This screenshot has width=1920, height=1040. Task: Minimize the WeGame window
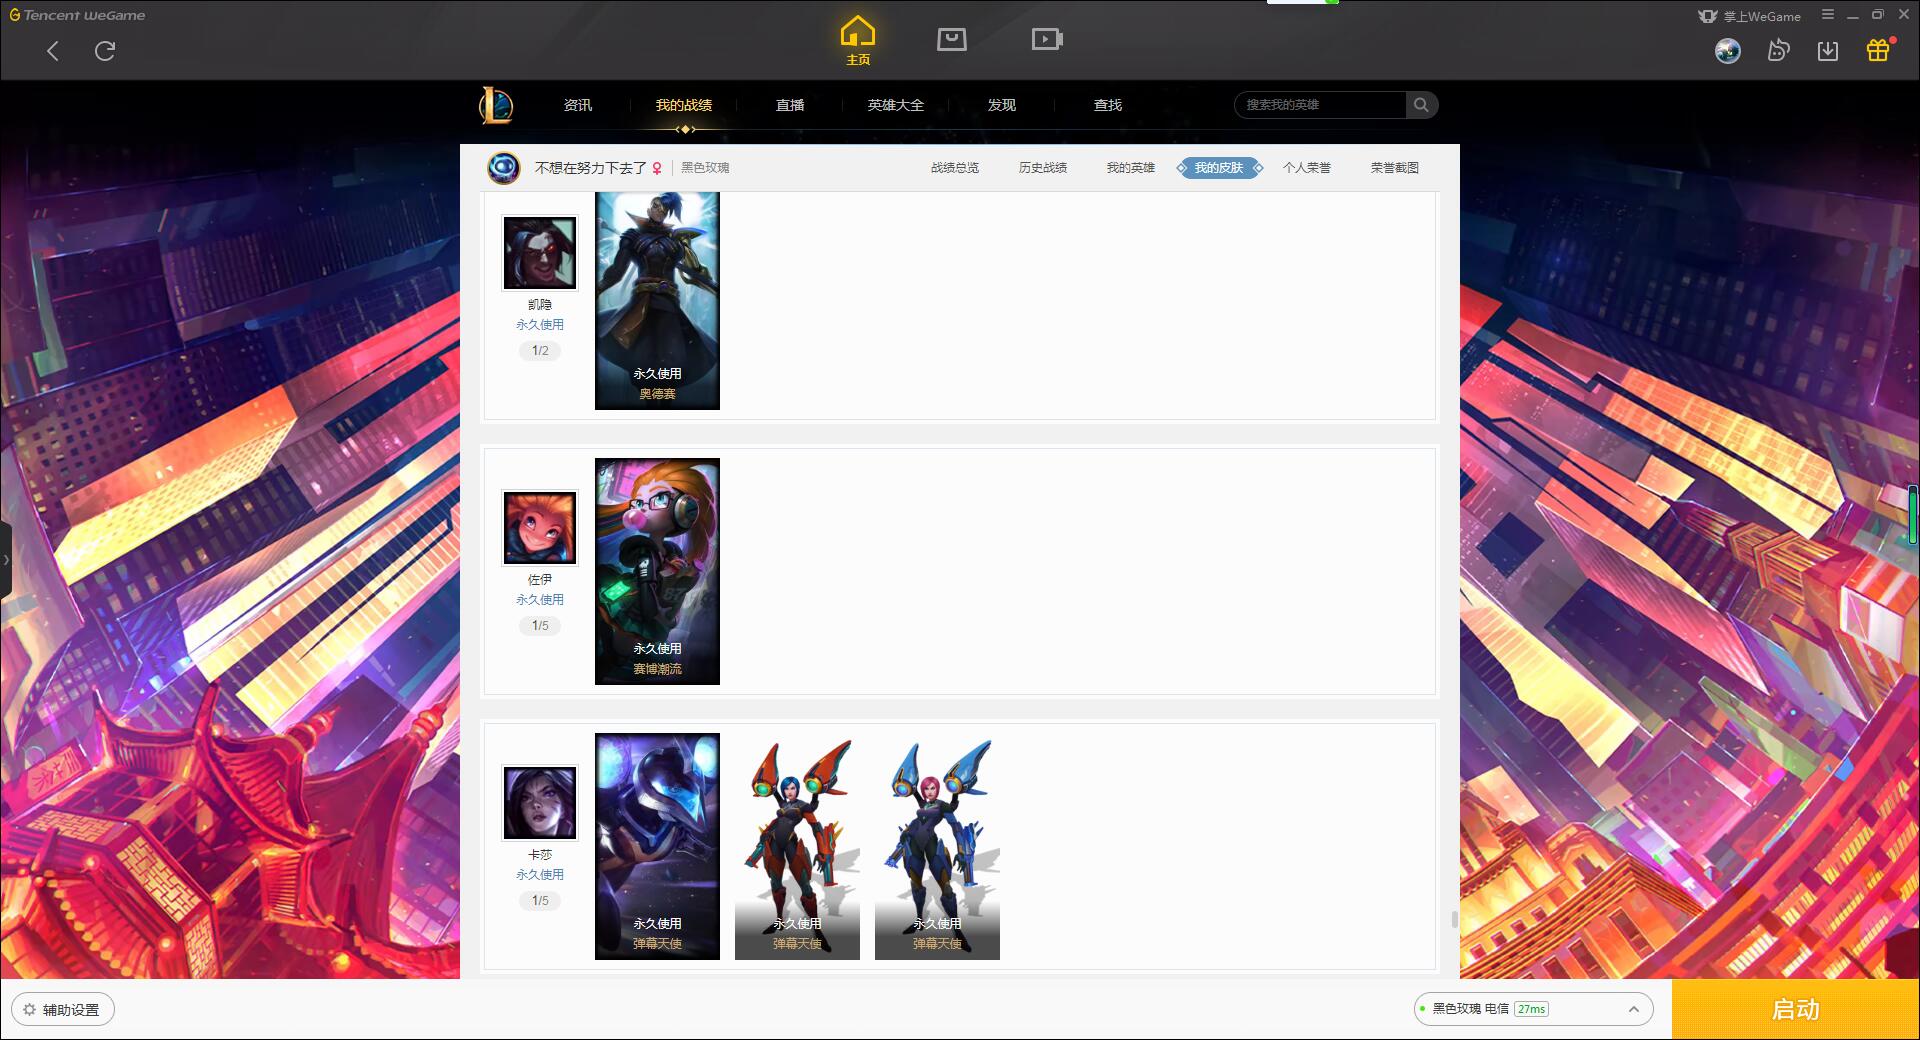point(1853,15)
